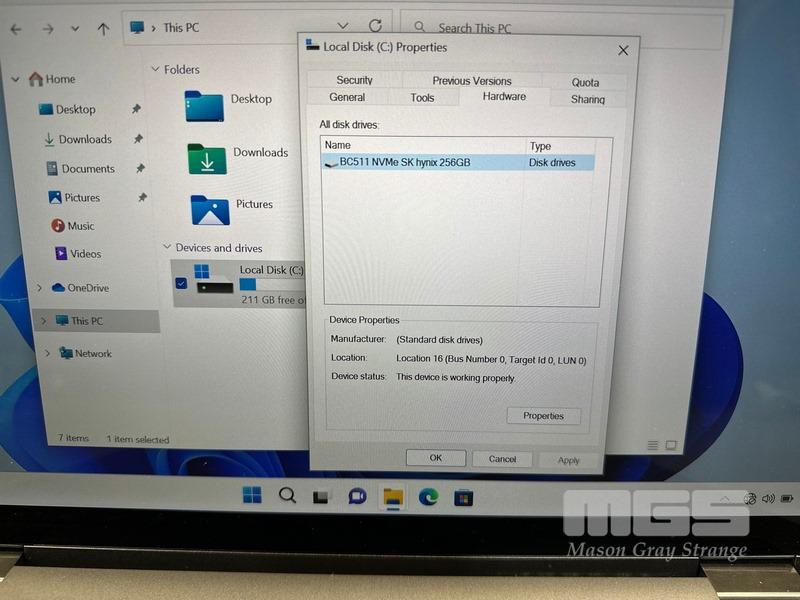The width and height of the screenshot is (800, 600).
Task: Open the taskbar Search icon
Action: coord(287,495)
